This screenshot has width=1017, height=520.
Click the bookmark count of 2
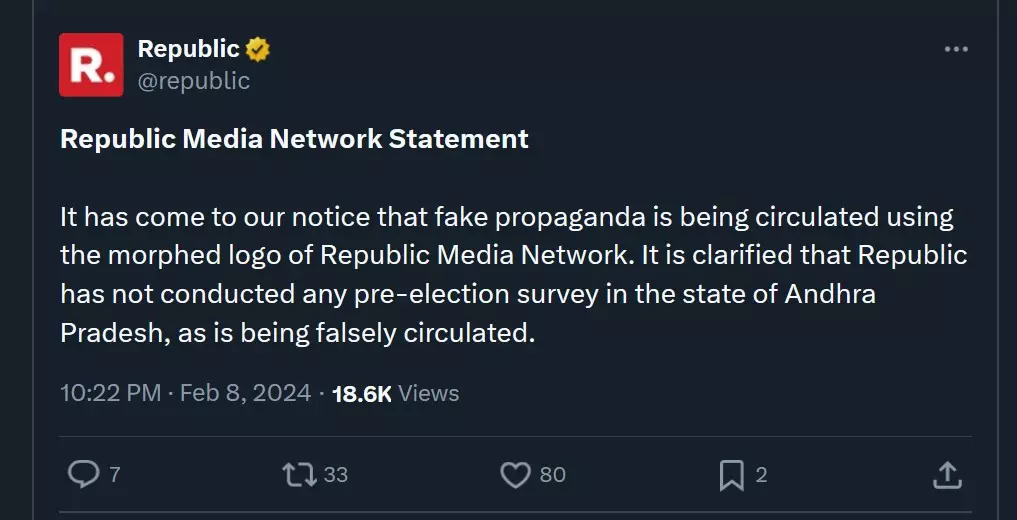coord(761,474)
